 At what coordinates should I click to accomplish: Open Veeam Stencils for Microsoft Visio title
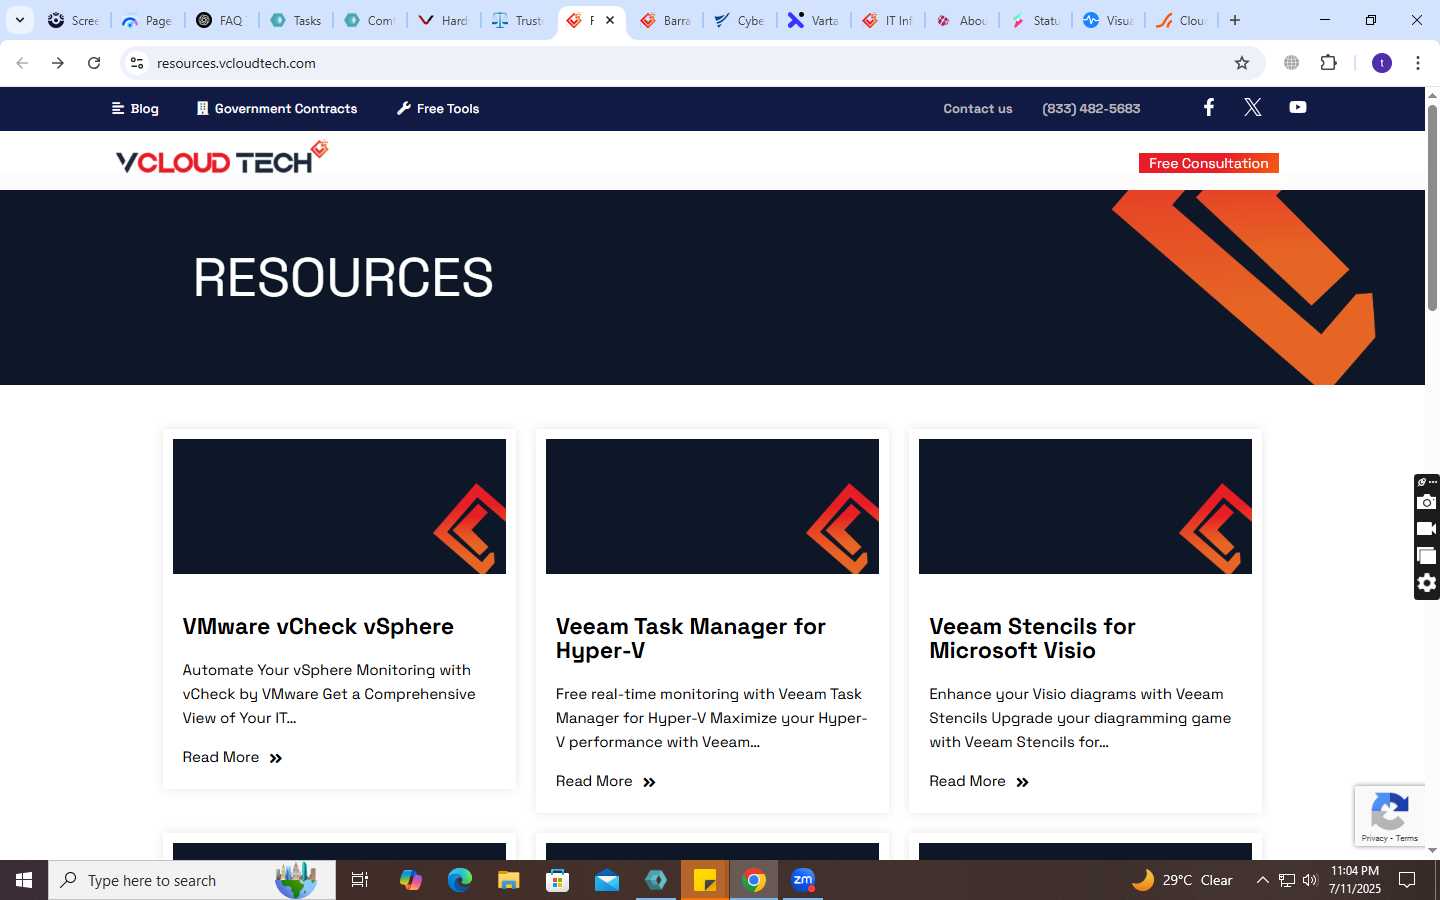(x=1032, y=638)
